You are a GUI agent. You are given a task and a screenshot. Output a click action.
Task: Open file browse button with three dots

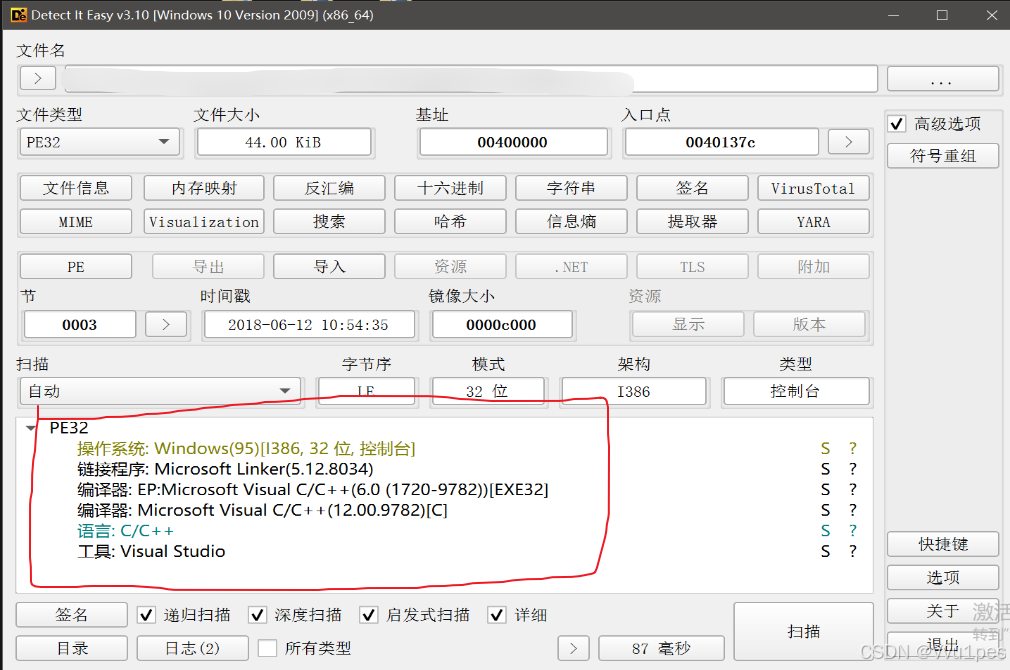tap(942, 79)
